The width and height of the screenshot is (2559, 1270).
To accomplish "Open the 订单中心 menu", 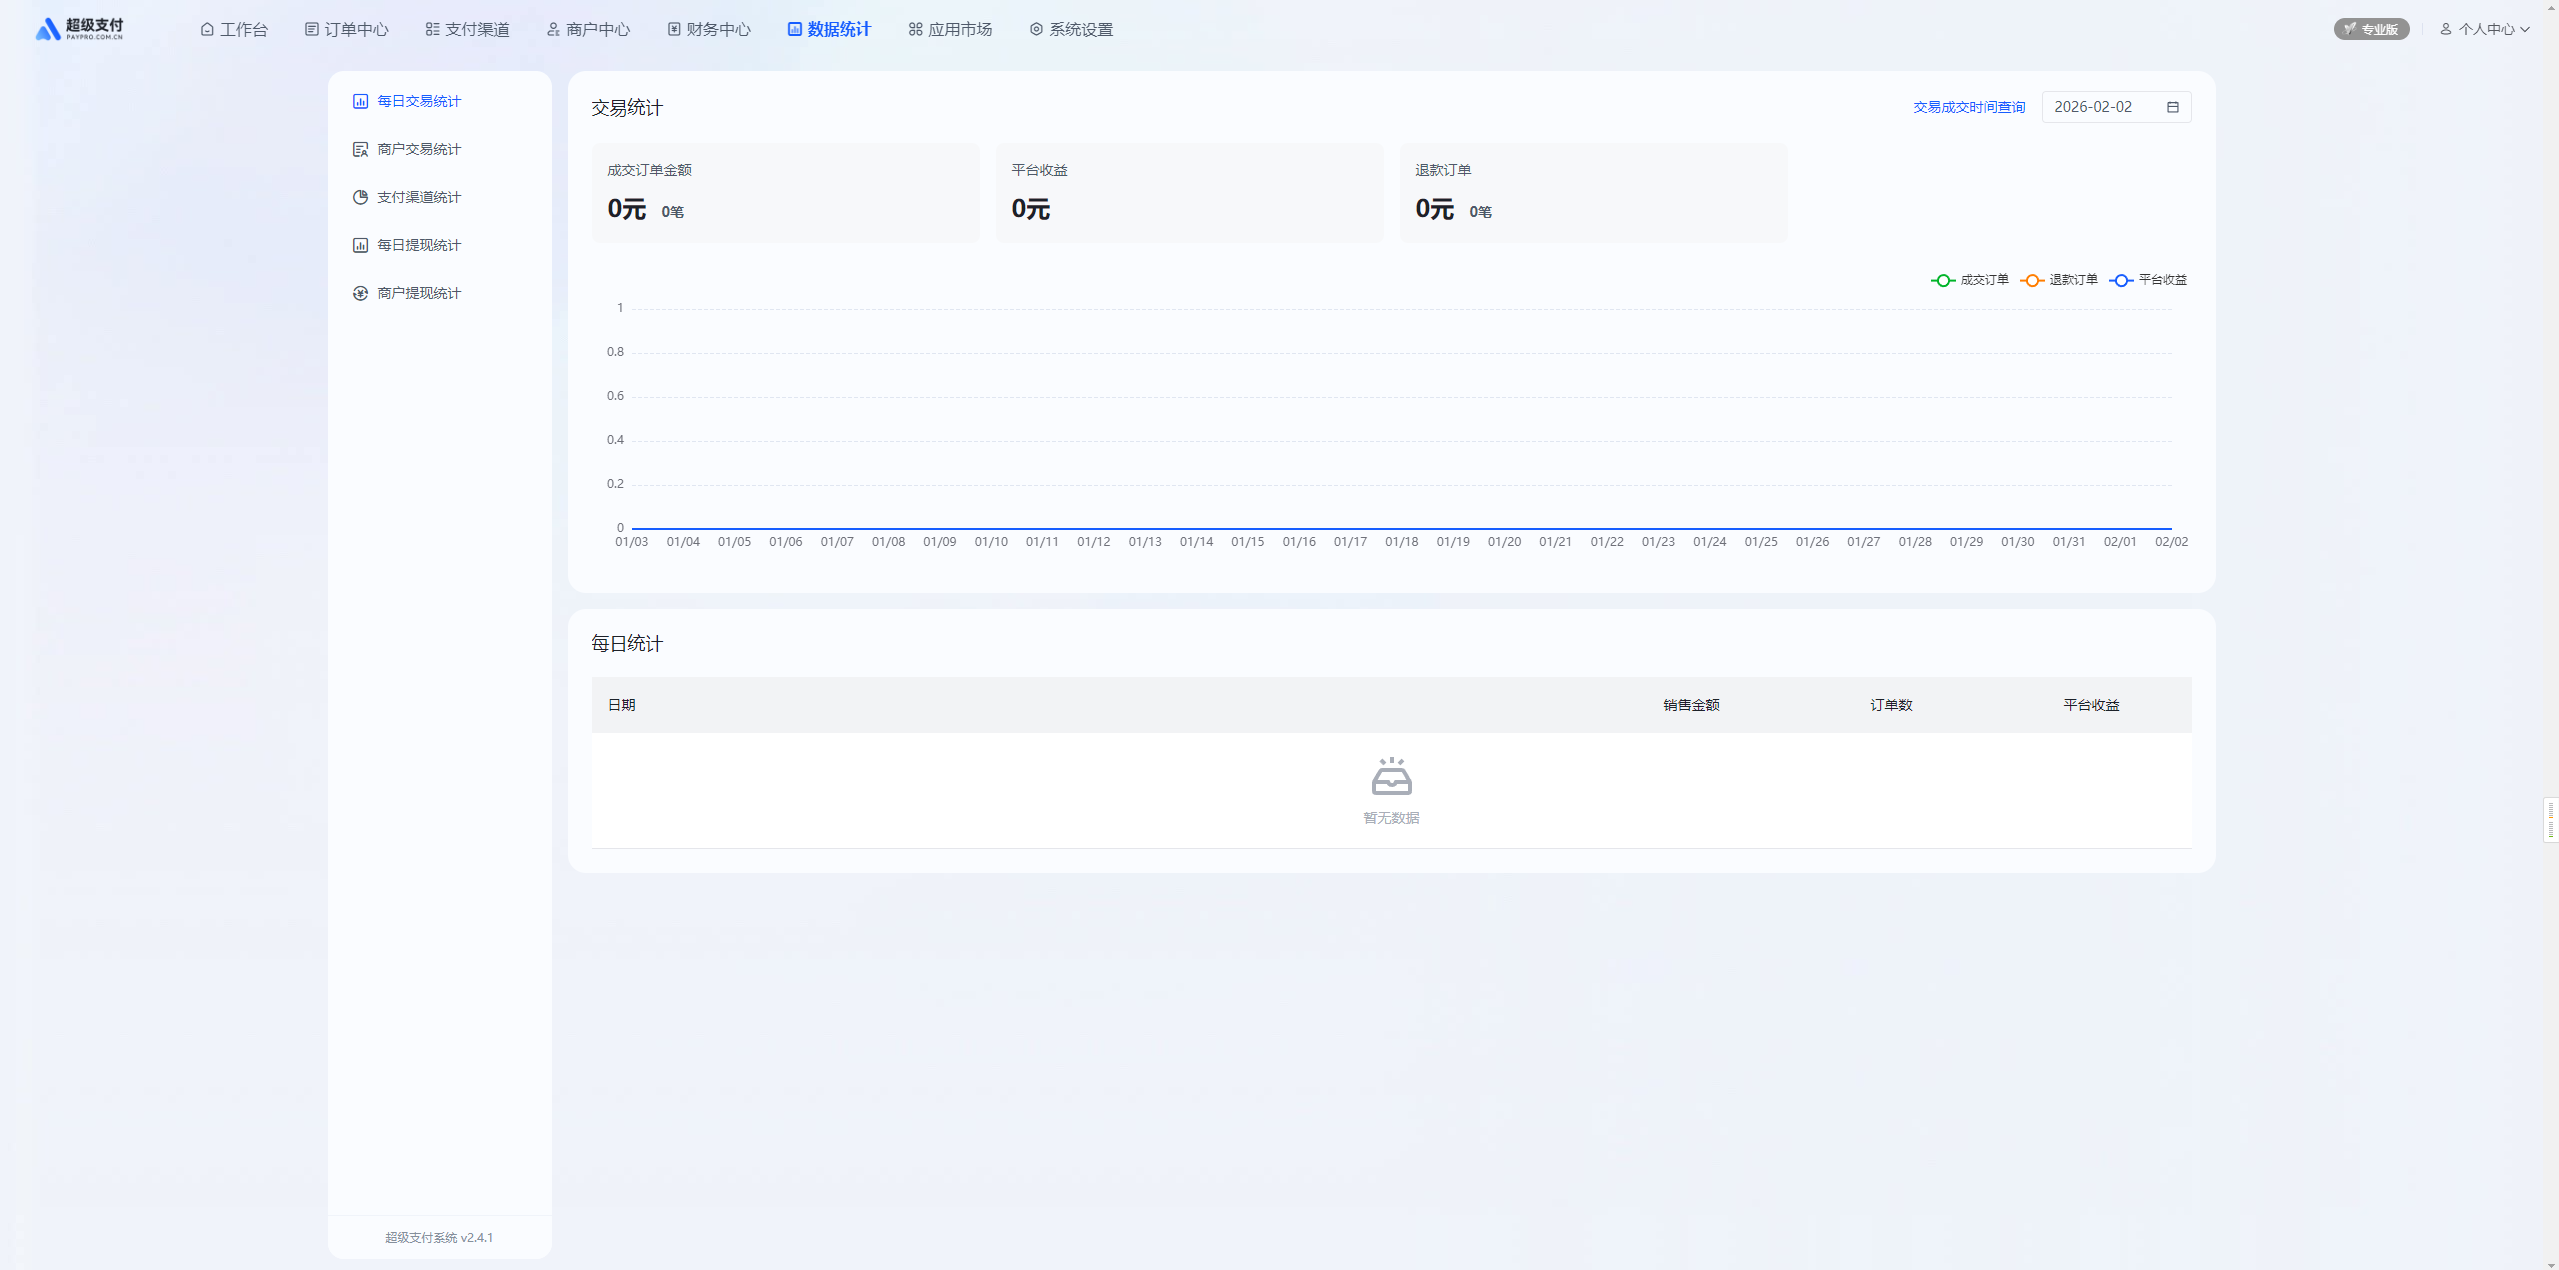I will coord(346,30).
